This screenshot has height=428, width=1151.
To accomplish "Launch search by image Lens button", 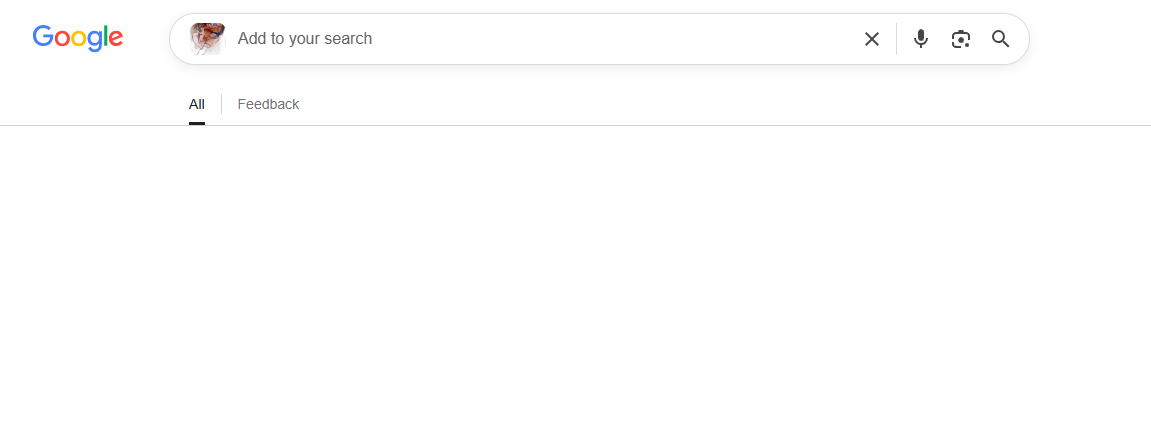I will tap(961, 39).
